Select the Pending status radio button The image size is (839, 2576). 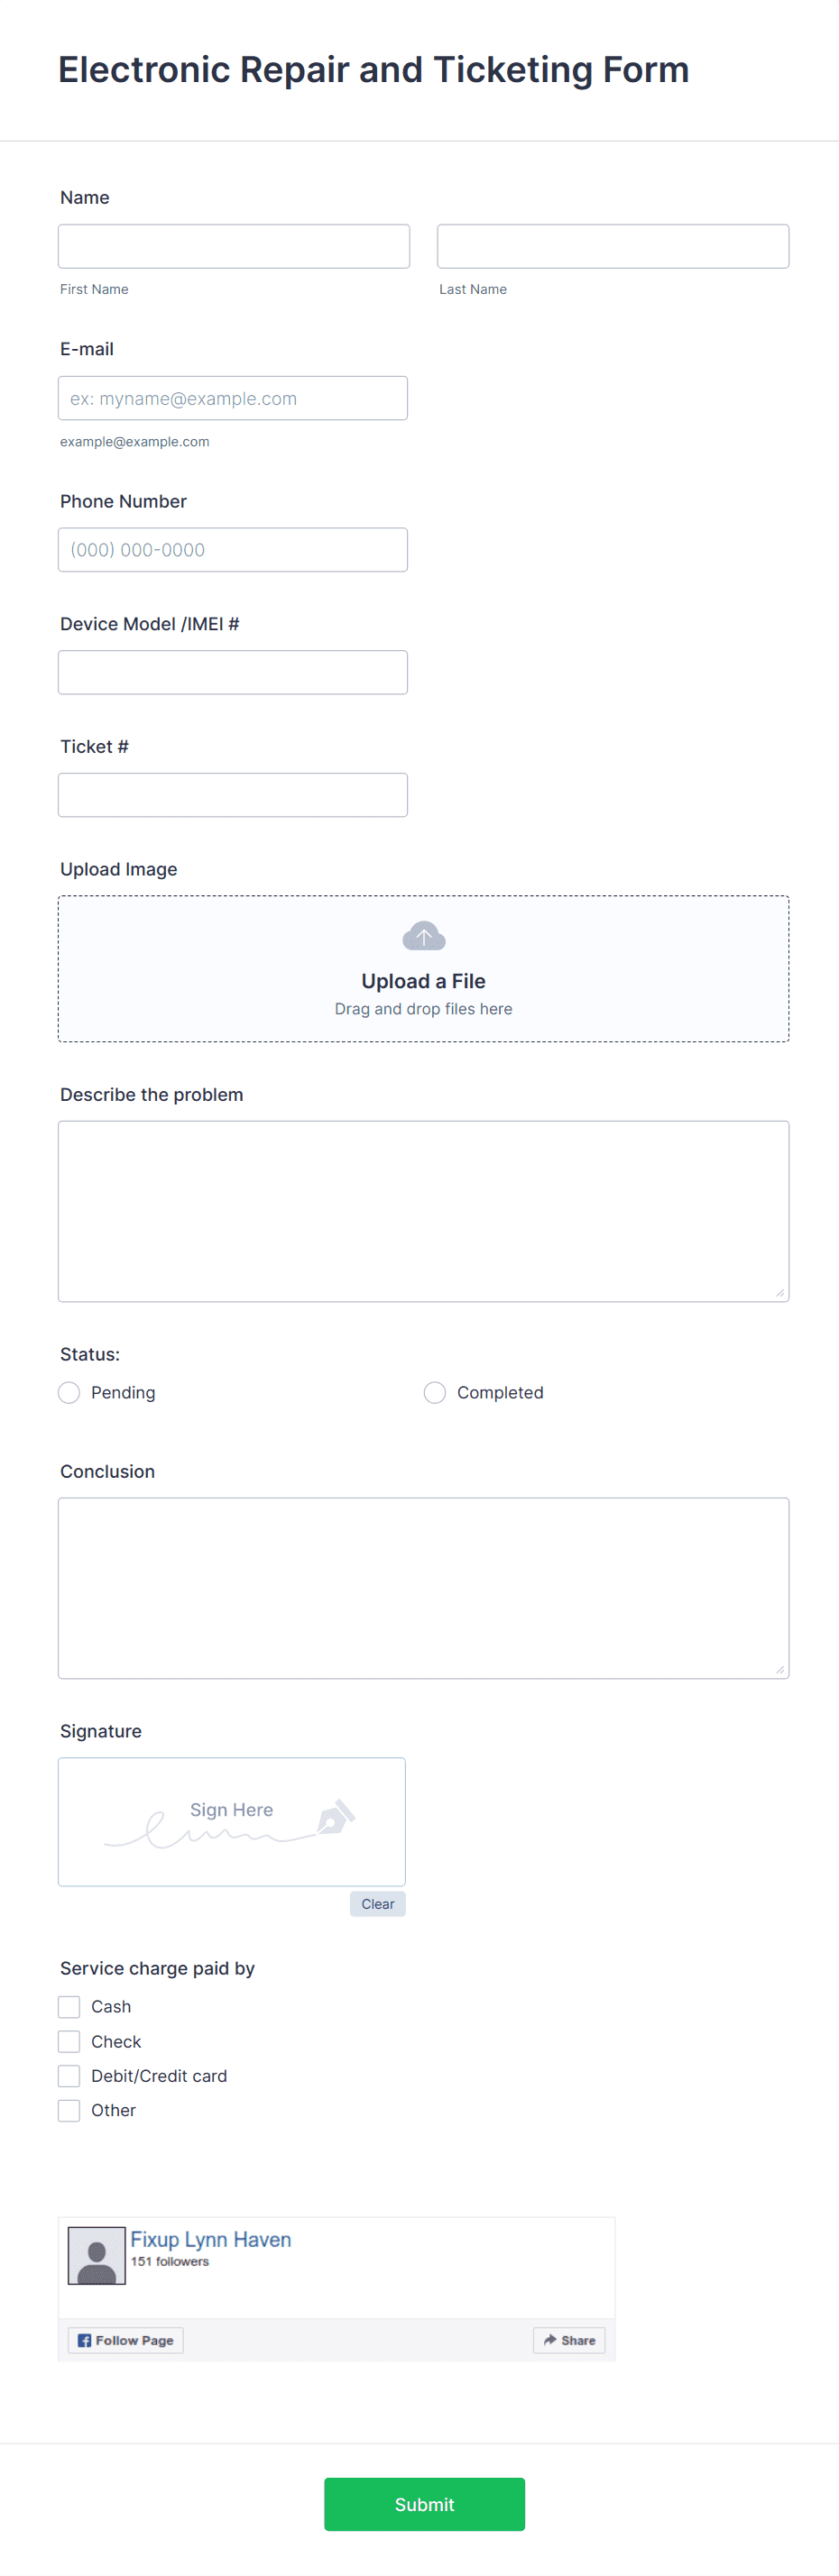click(x=68, y=1392)
